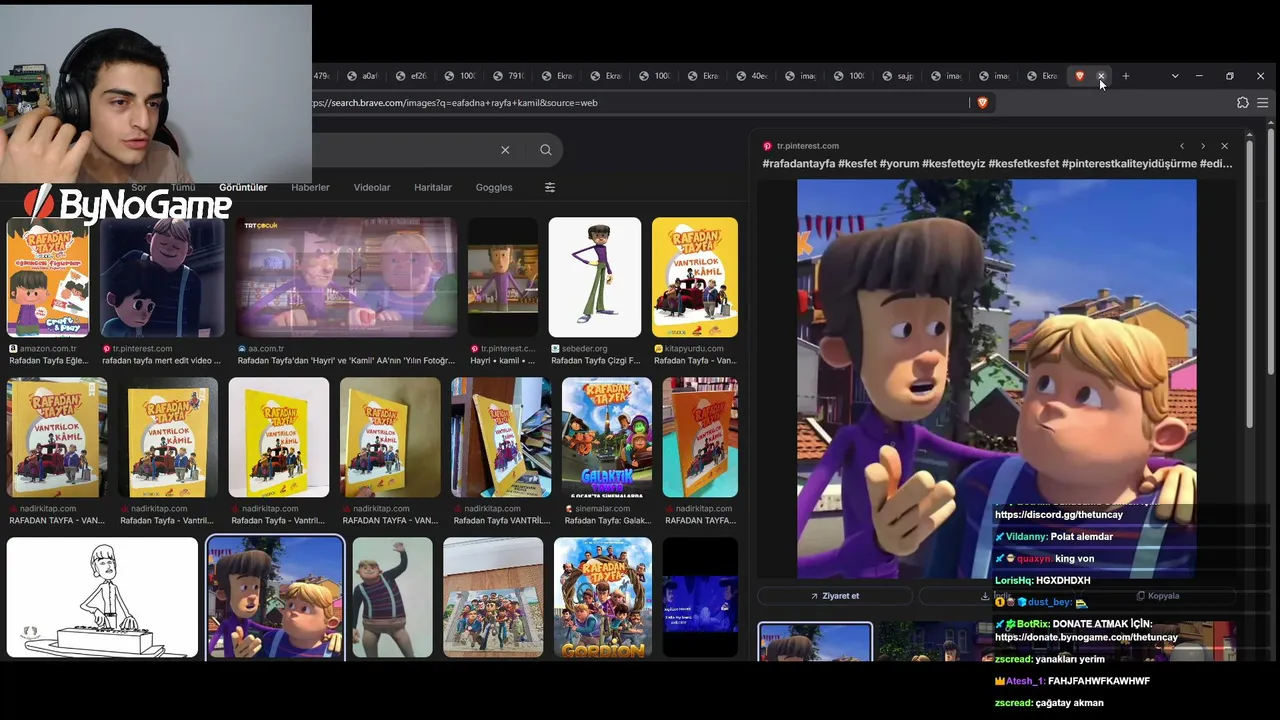The image size is (1280, 720).
Task: Click the '#rafadantayfa #kesfet #yorum' preview title
Action: click(997, 164)
